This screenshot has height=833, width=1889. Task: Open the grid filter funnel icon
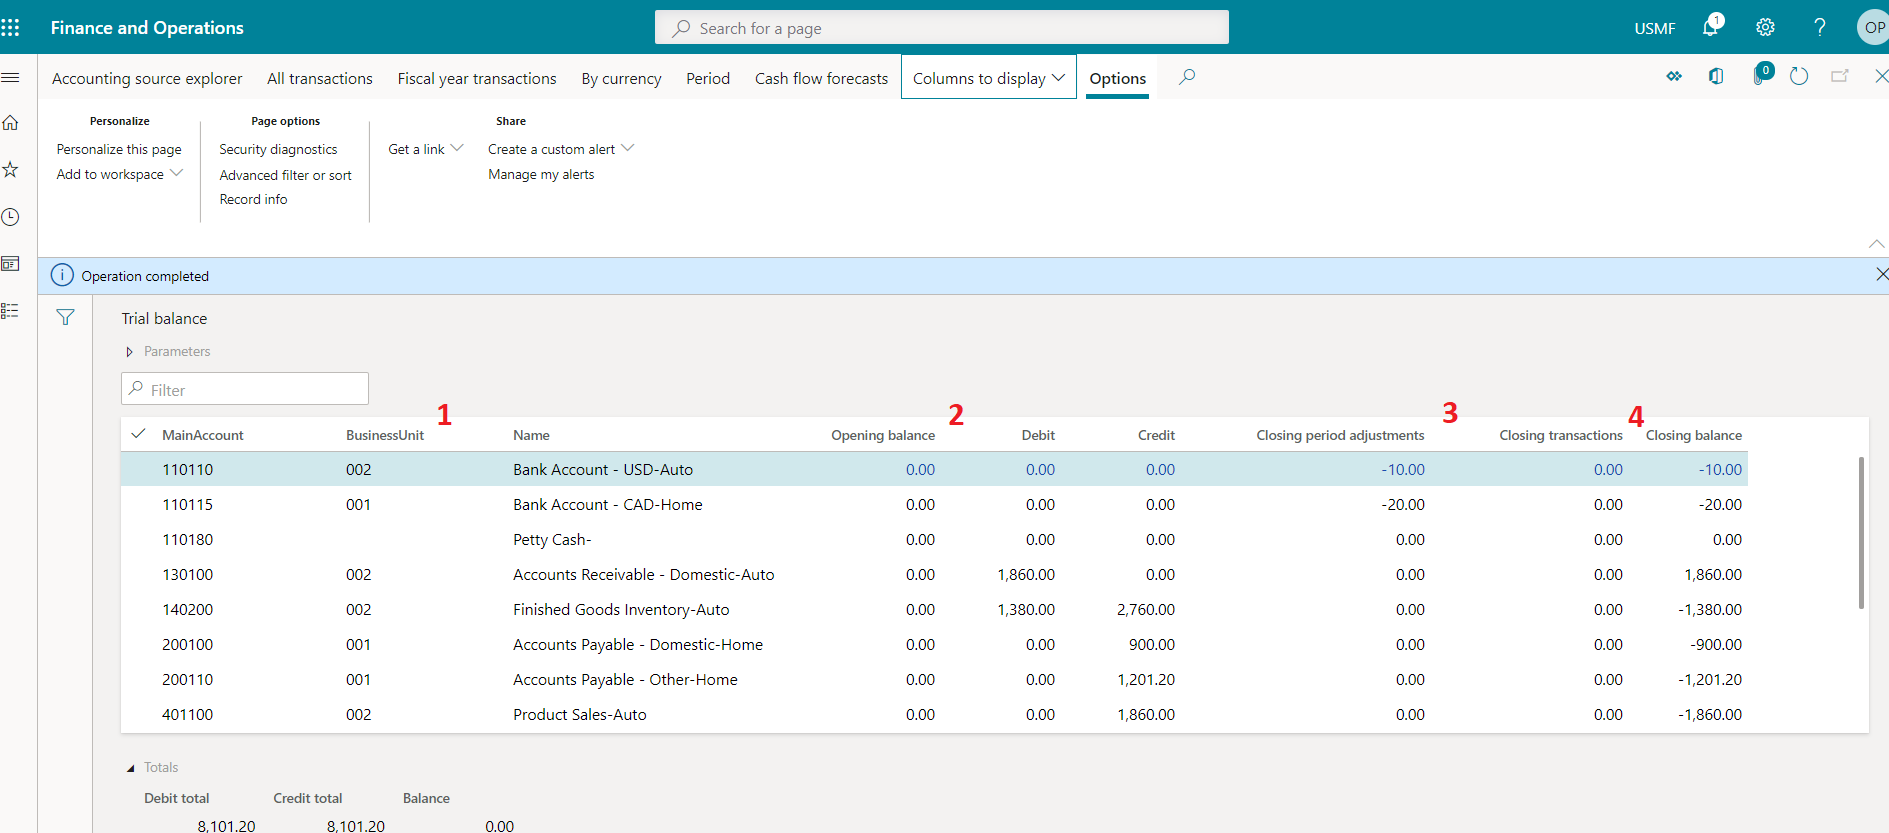click(x=65, y=317)
